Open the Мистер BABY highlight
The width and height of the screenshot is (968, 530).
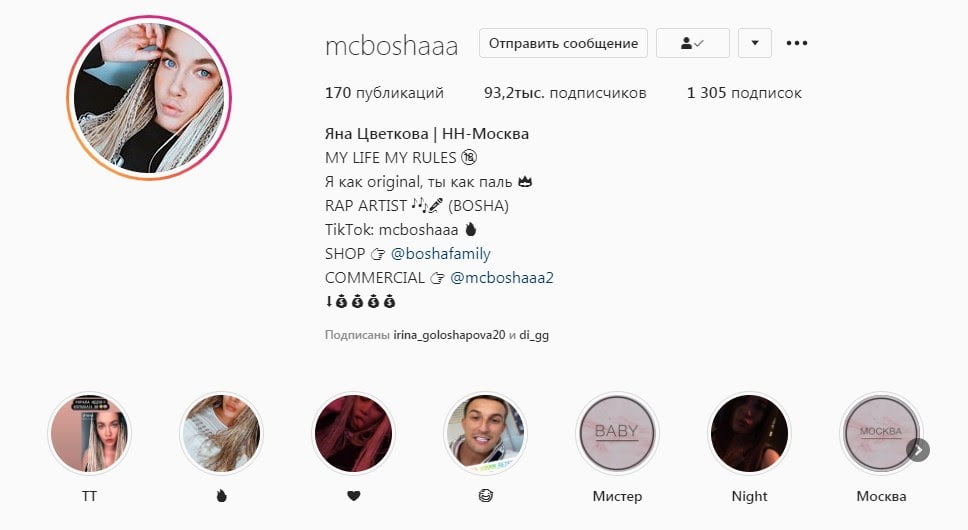pos(617,433)
